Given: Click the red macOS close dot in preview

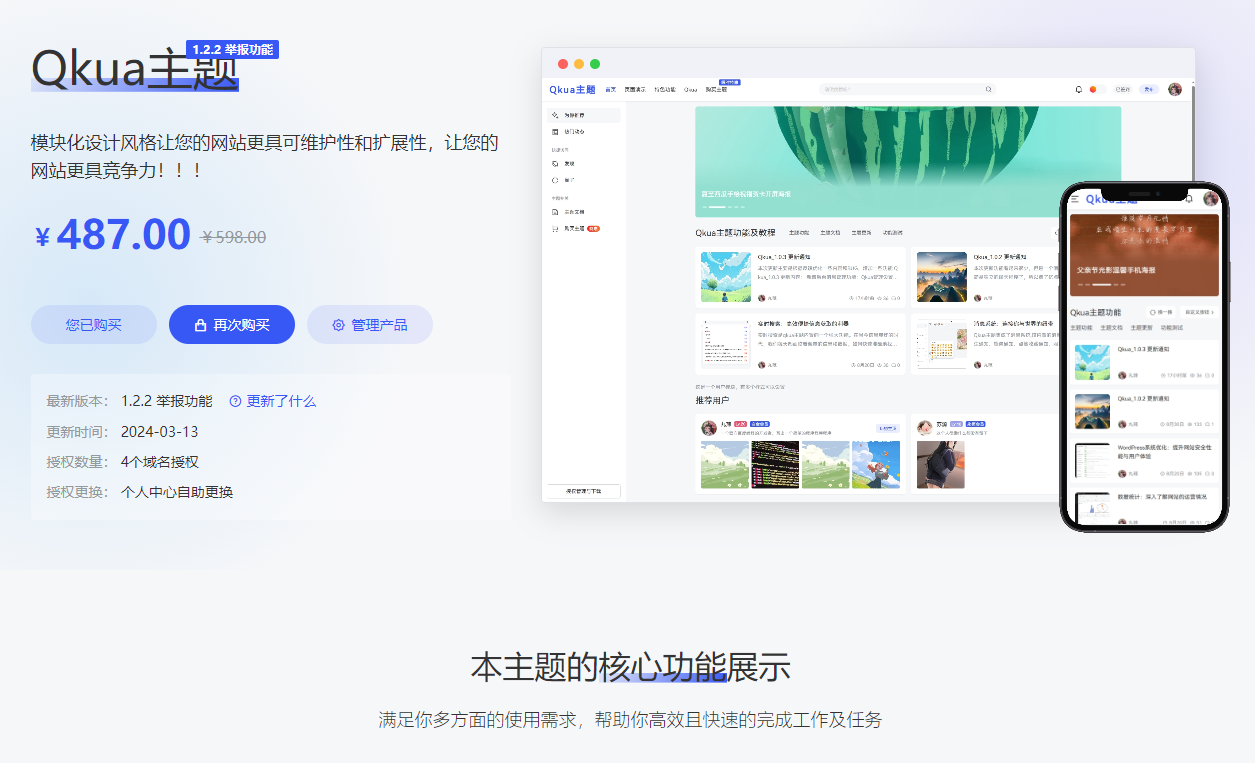Looking at the screenshot, I should tap(563, 64).
